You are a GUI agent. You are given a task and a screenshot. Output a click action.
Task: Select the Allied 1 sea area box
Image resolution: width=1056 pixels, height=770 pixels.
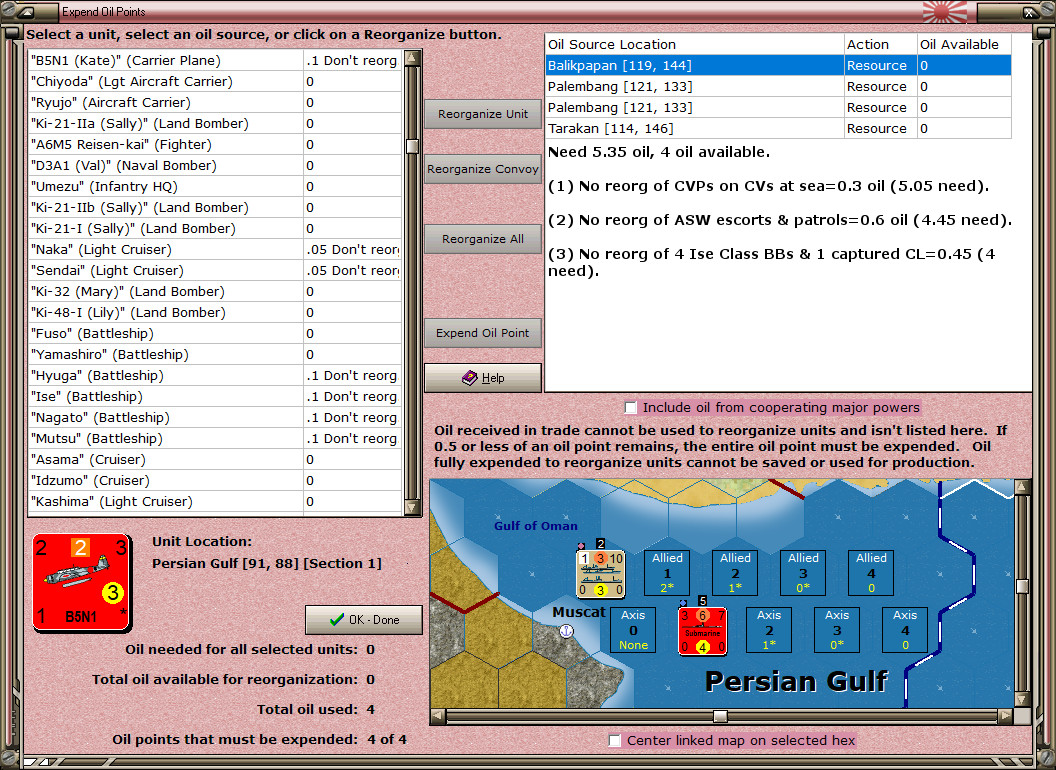(x=666, y=571)
